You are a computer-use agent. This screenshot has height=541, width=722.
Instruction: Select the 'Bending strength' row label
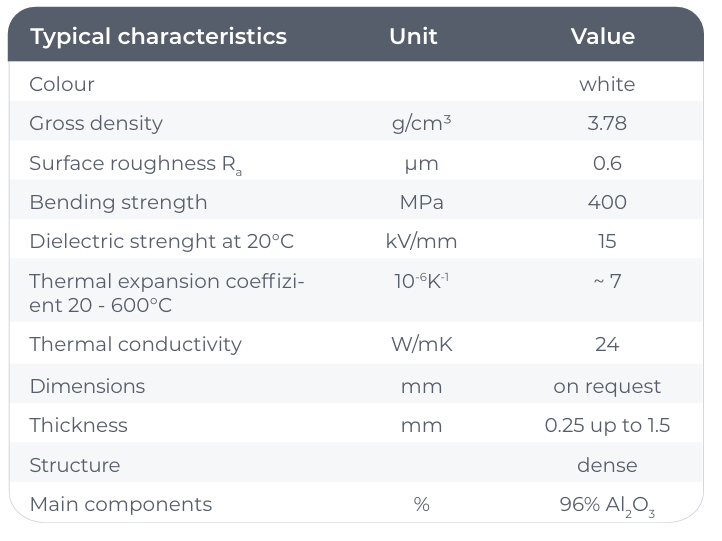coord(118,202)
